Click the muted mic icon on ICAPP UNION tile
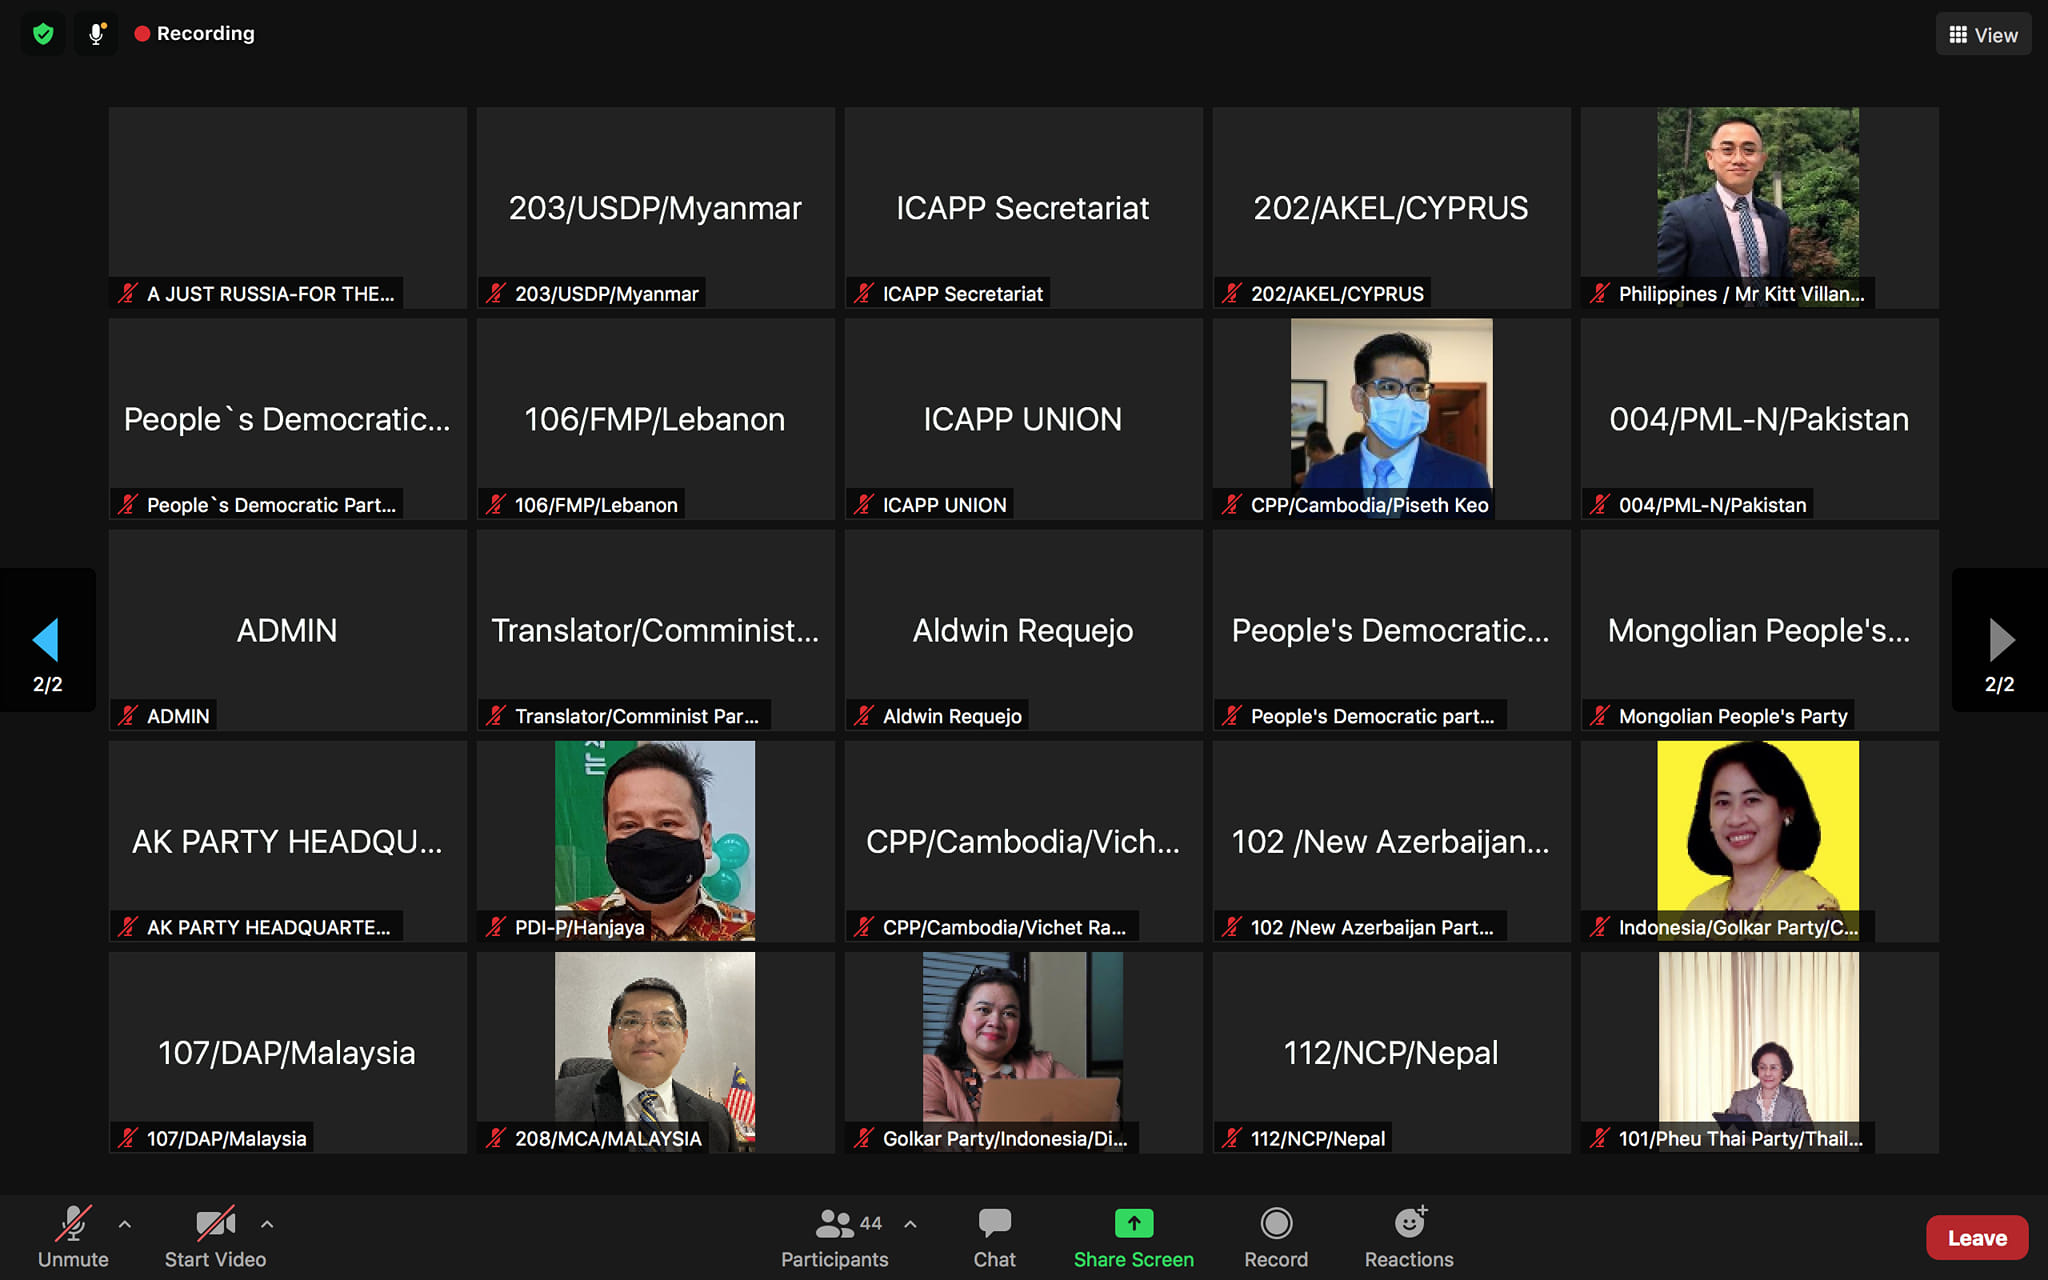2048x1280 pixels. coord(864,504)
